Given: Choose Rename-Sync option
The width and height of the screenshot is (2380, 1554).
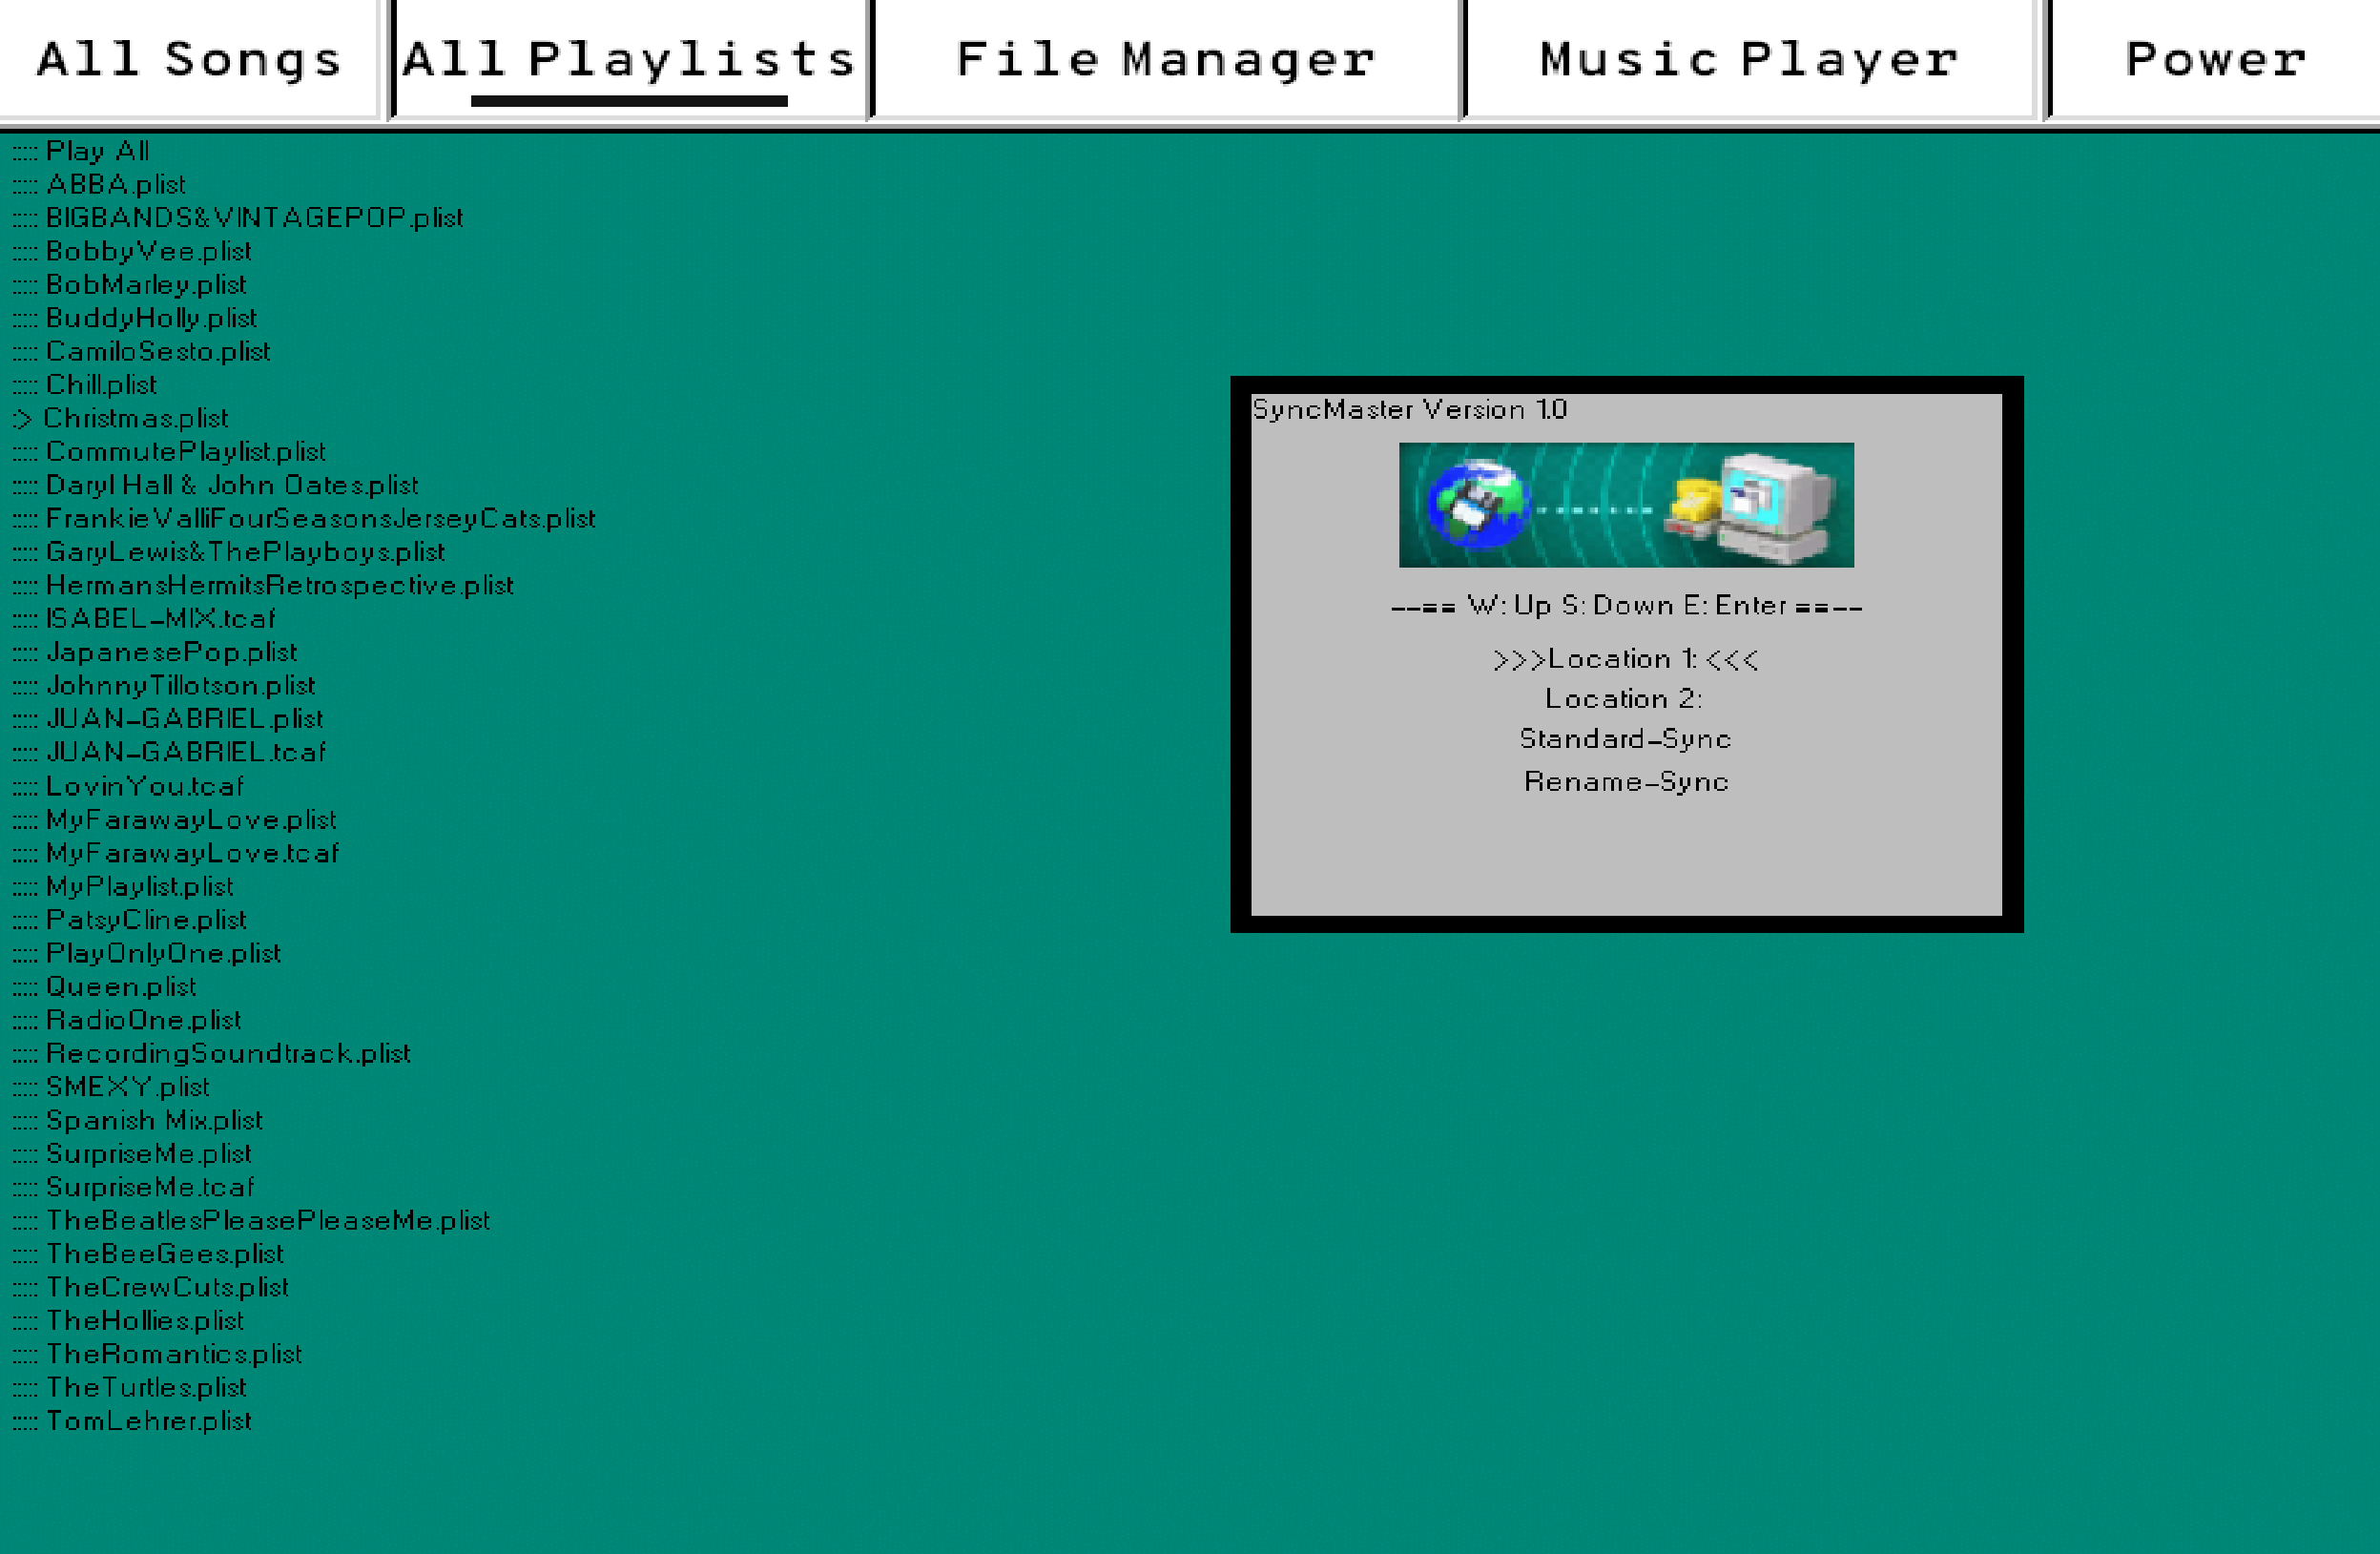Looking at the screenshot, I should pos(1626,782).
